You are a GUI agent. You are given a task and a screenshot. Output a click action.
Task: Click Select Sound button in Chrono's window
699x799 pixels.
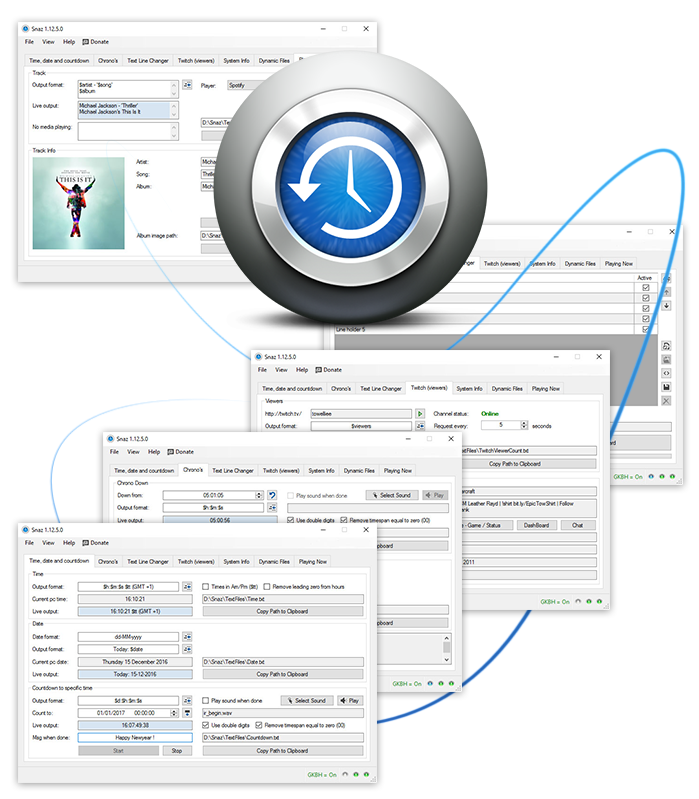pyautogui.click(x=392, y=495)
